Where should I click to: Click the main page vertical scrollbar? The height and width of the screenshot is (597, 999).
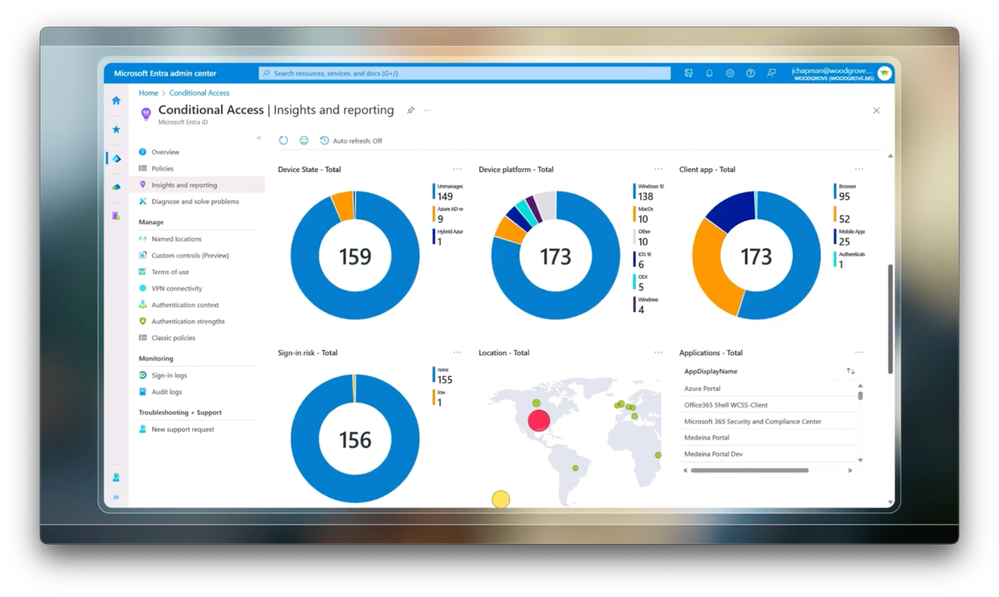tap(890, 319)
